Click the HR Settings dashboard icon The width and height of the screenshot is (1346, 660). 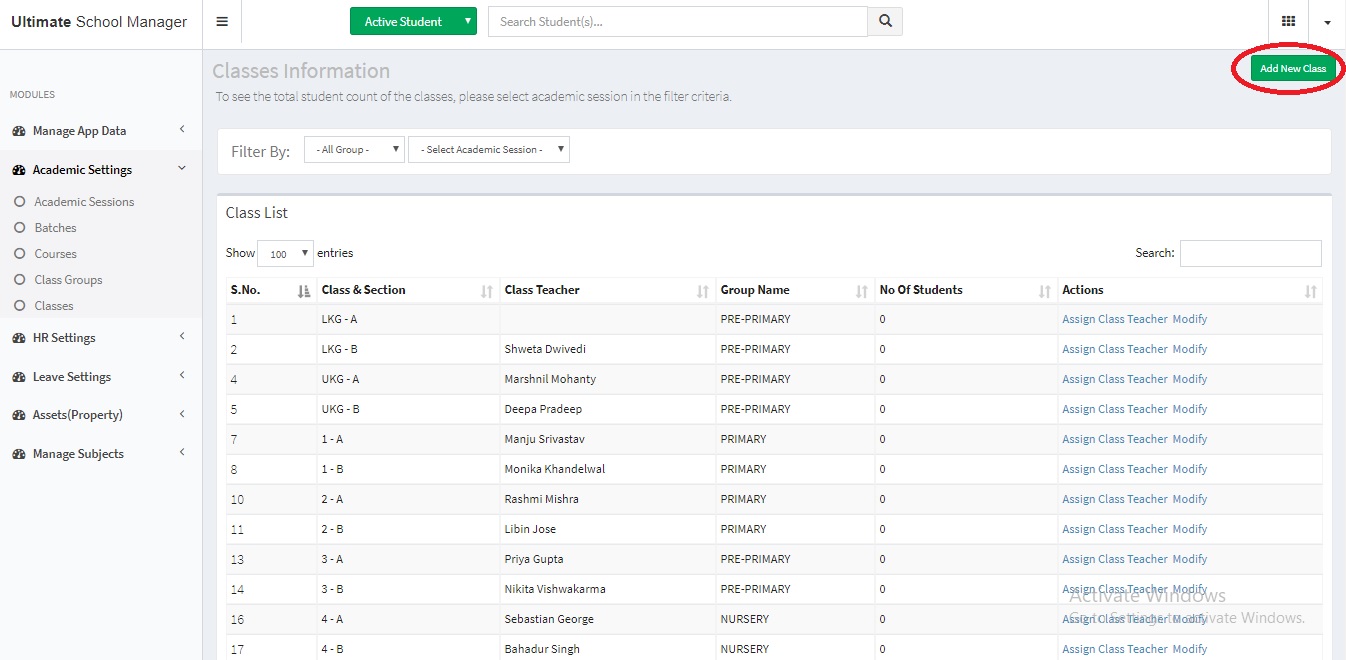tap(19, 338)
